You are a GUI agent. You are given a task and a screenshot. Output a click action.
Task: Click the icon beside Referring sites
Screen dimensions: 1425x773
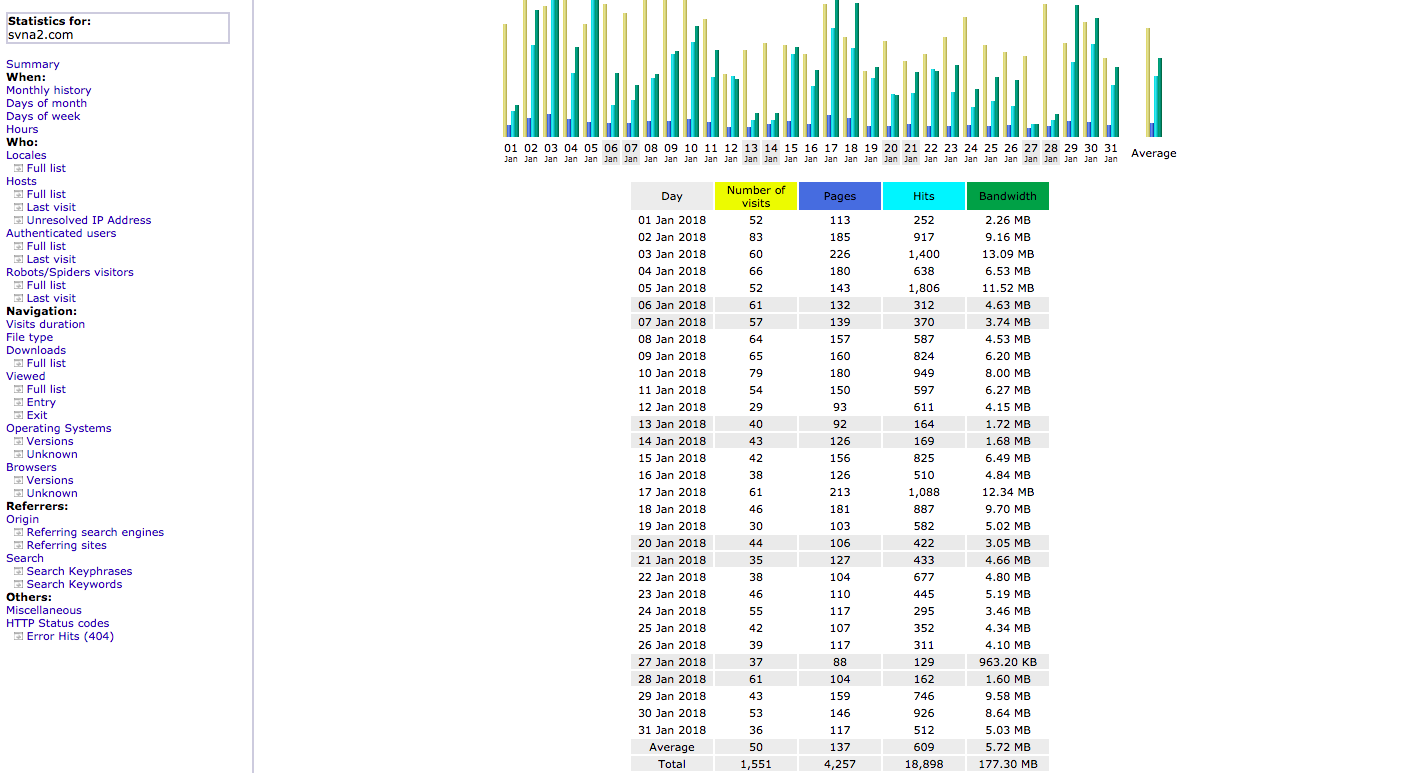coord(18,545)
